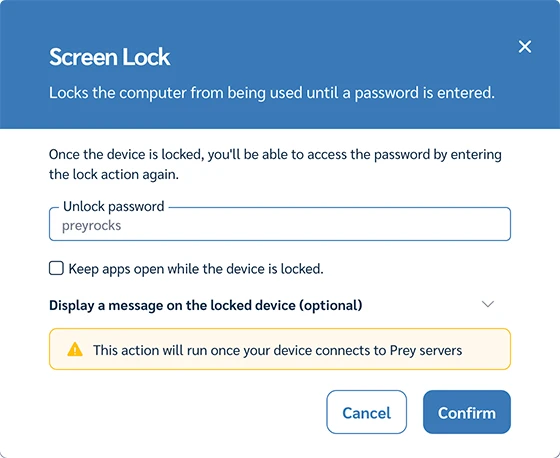
Task: Open 'Display a message on the locked device' section
Action: [205, 305]
